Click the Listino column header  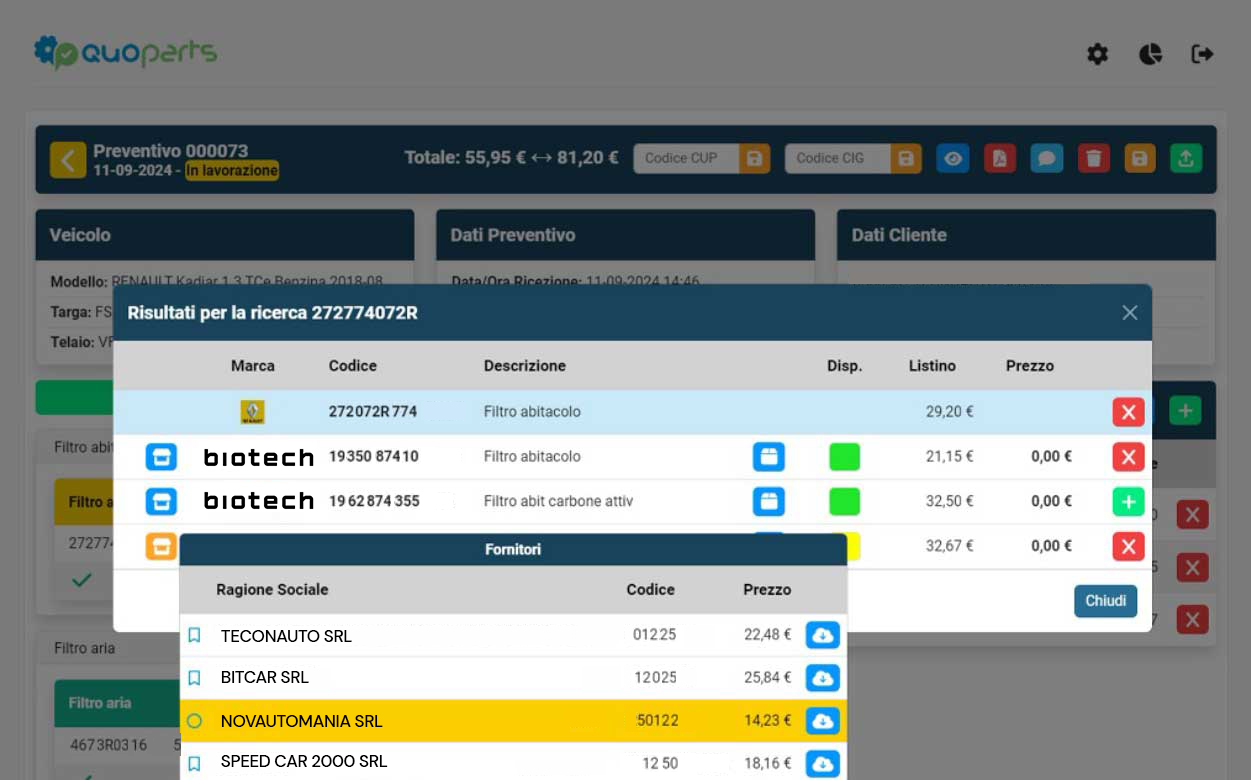pyautogui.click(x=932, y=366)
